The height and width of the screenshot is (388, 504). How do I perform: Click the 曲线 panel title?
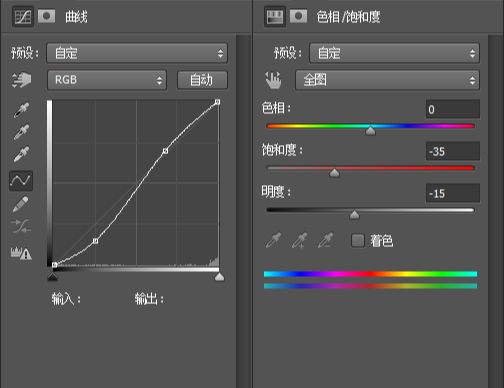click(x=76, y=17)
